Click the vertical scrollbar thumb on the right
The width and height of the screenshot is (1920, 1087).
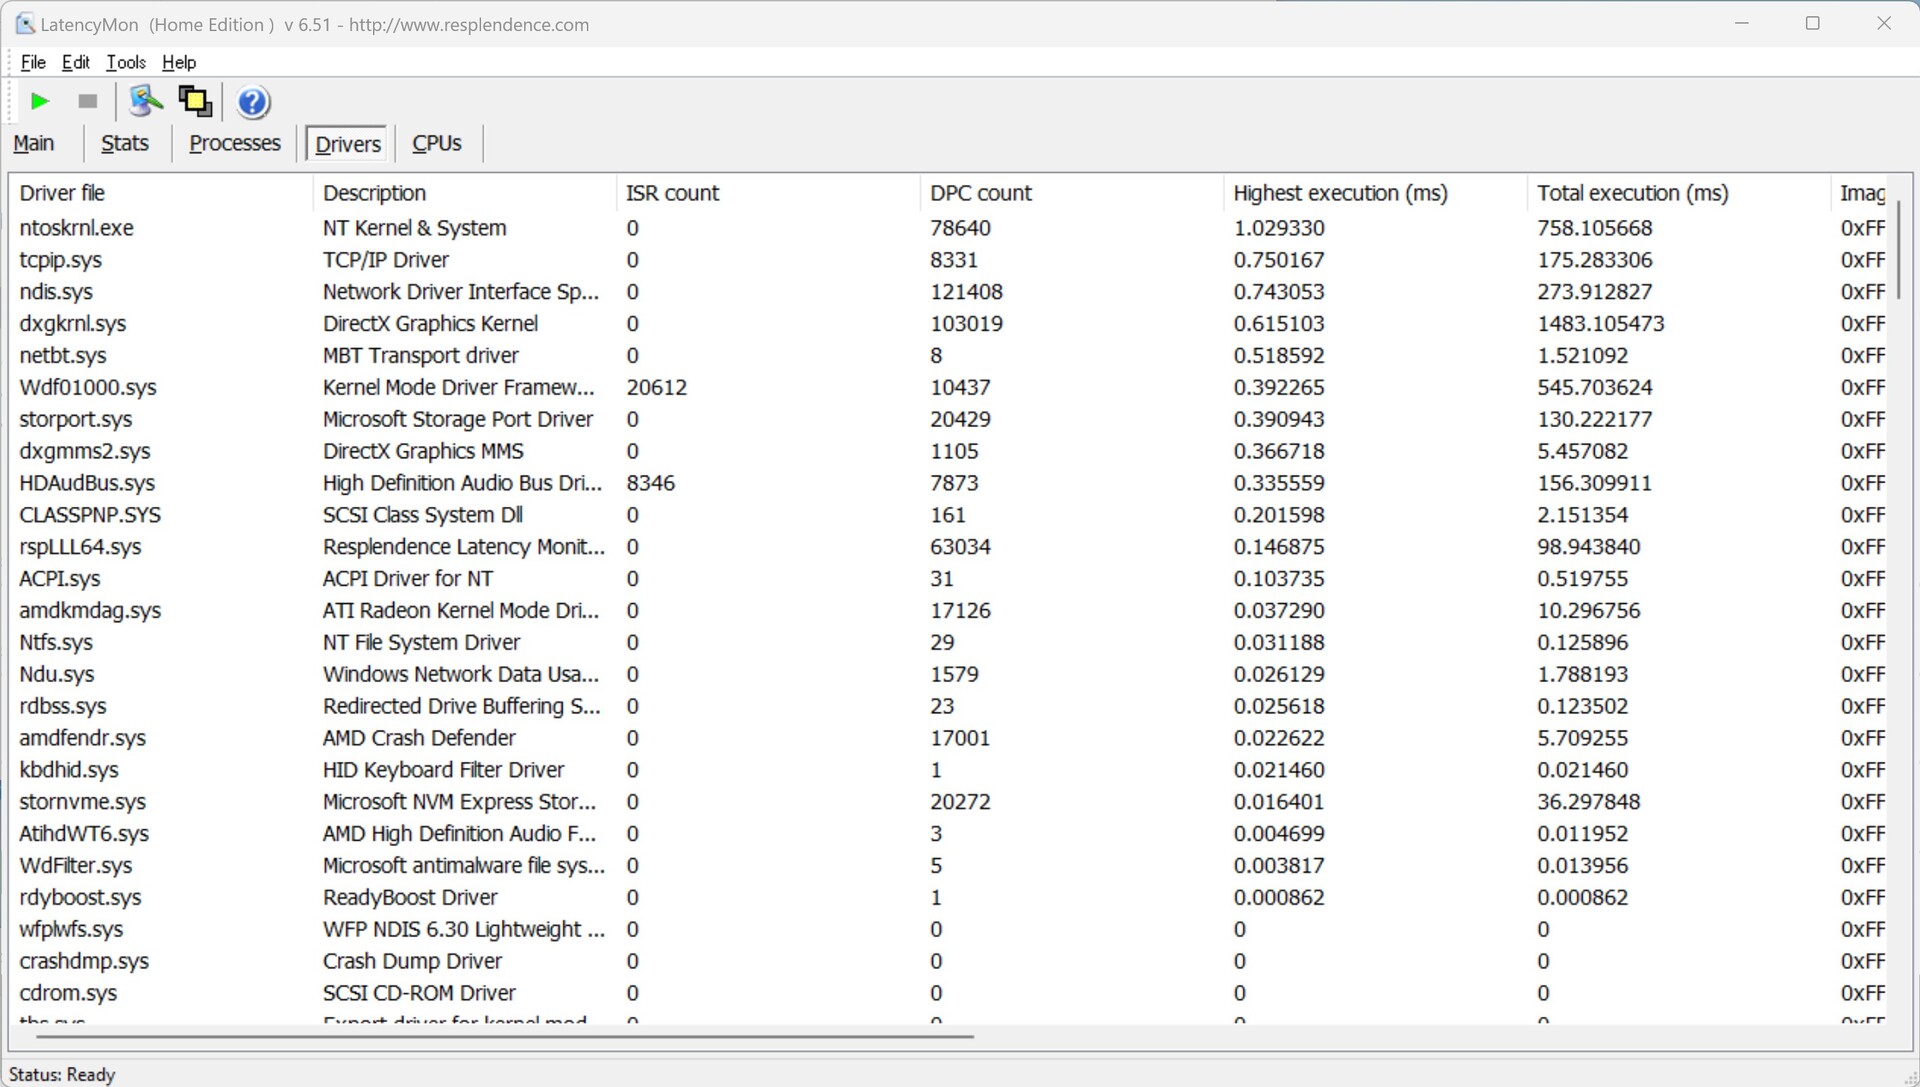[1899, 250]
